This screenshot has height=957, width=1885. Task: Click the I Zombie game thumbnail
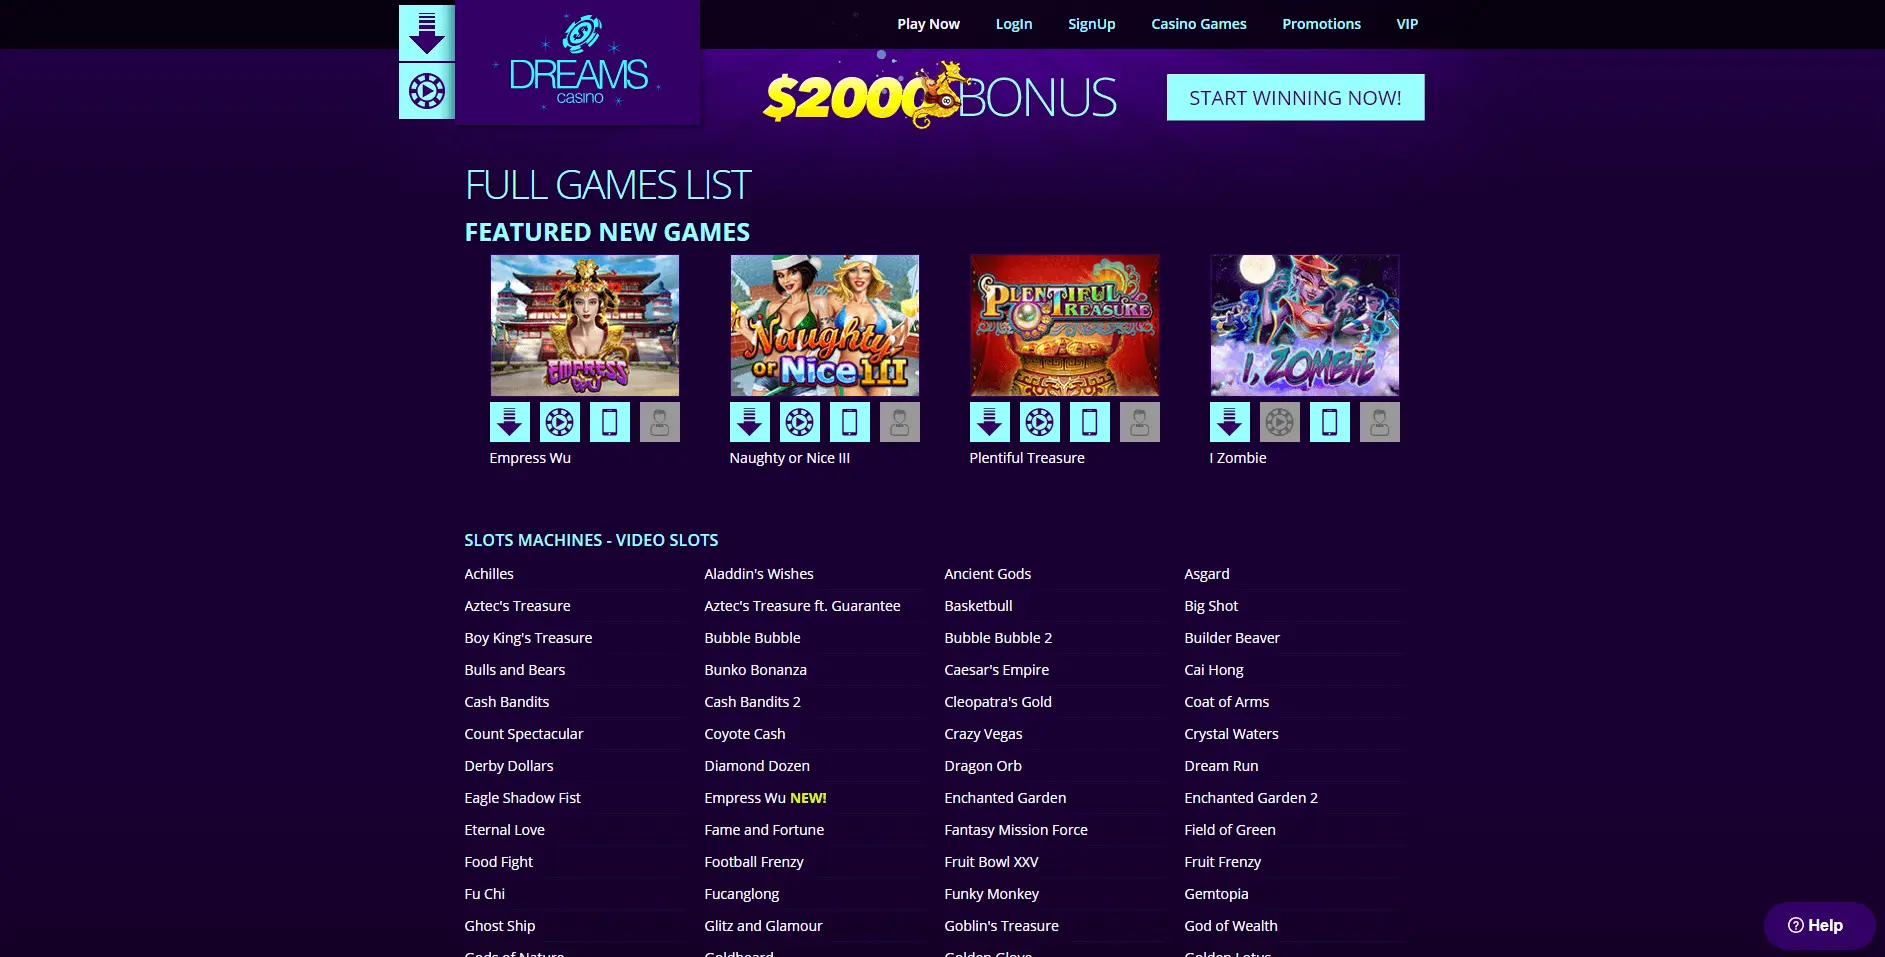[x=1305, y=325]
